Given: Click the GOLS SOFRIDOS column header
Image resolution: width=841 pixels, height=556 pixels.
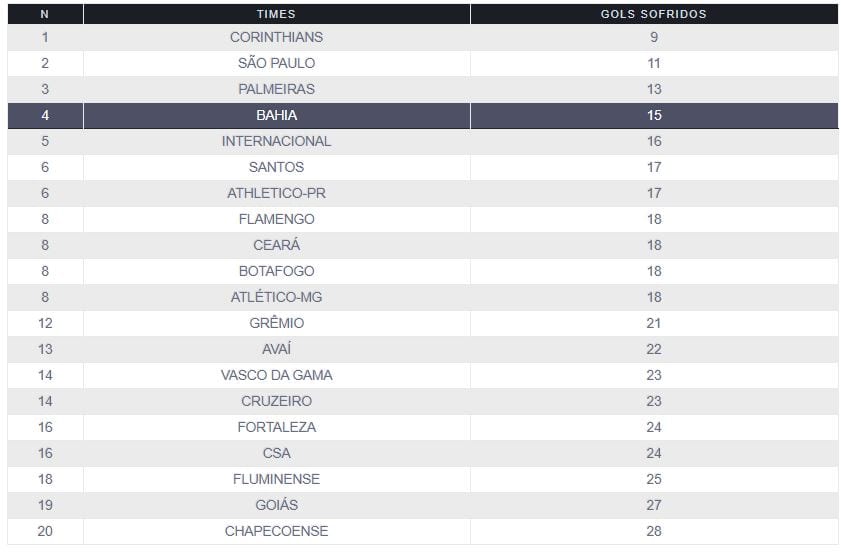Looking at the screenshot, I should pos(653,15).
